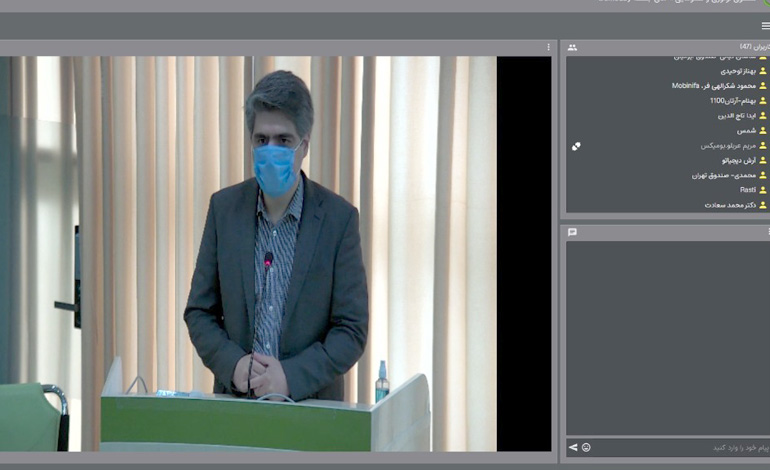This screenshot has width=770, height=470.
Task: Open the hamburger menu at top right
Action: [x=765, y=26]
